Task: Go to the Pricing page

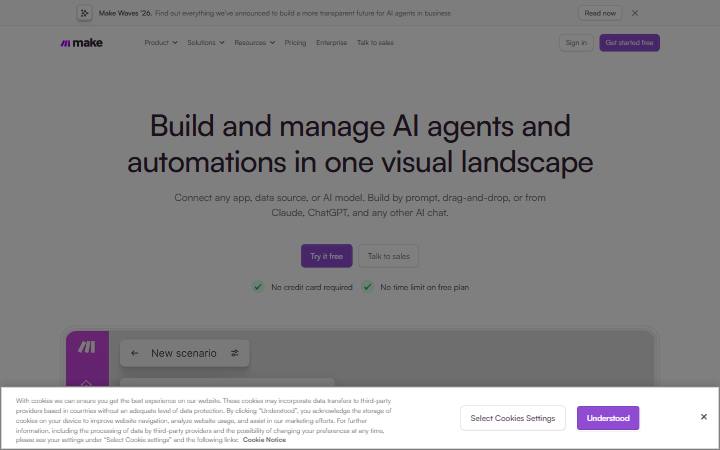Action: [295, 43]
